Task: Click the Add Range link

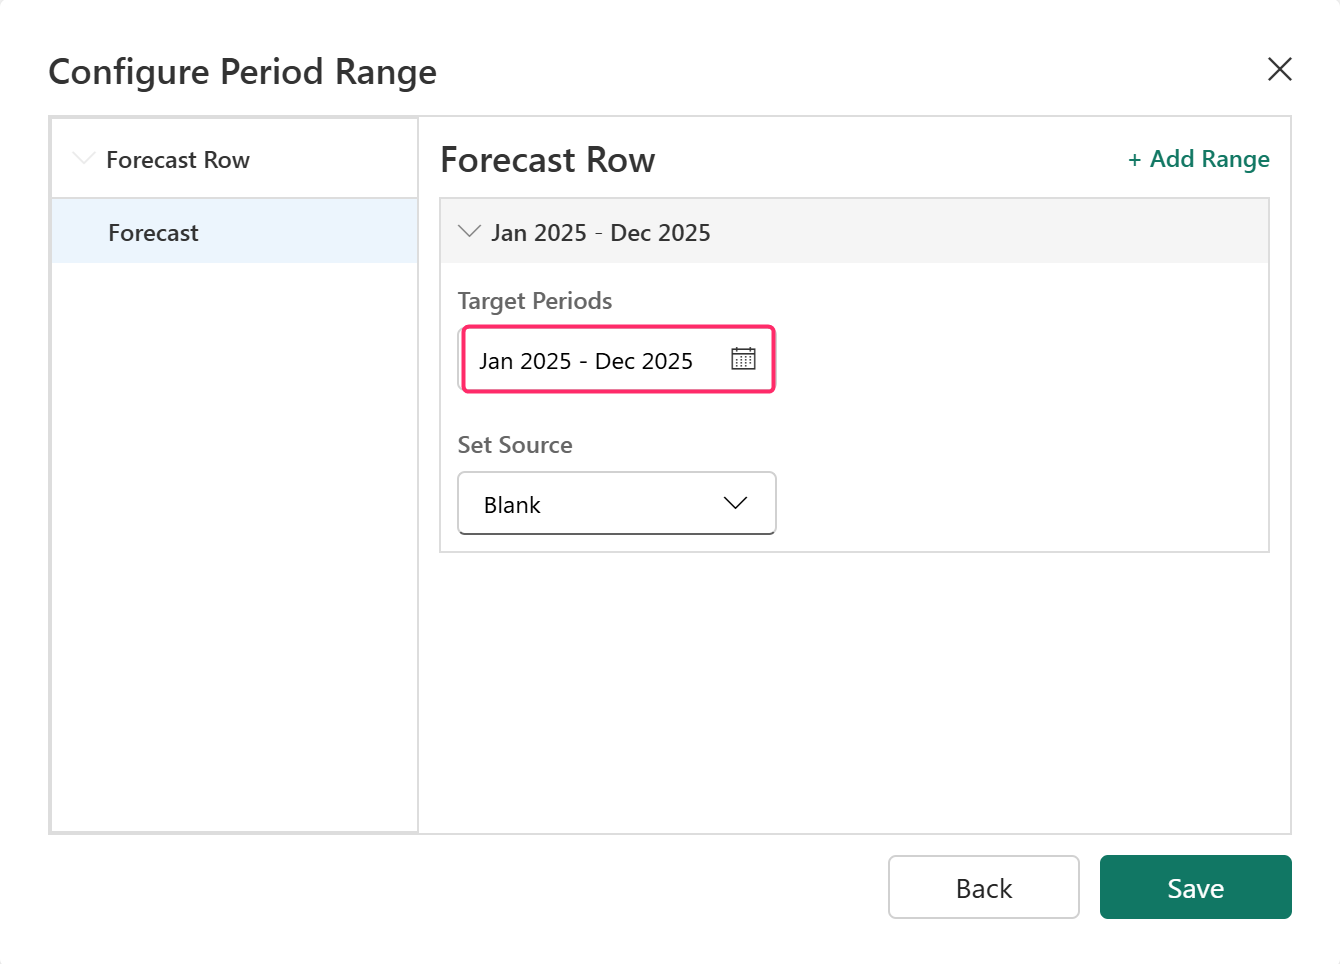Action: 1208,159
